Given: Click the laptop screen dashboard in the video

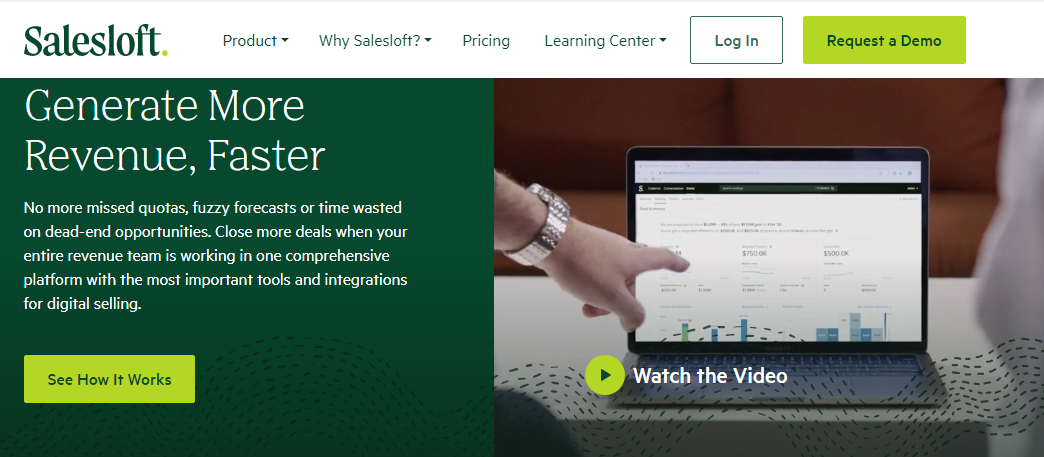Looking at the screenshot, I should tap(777, 252).
